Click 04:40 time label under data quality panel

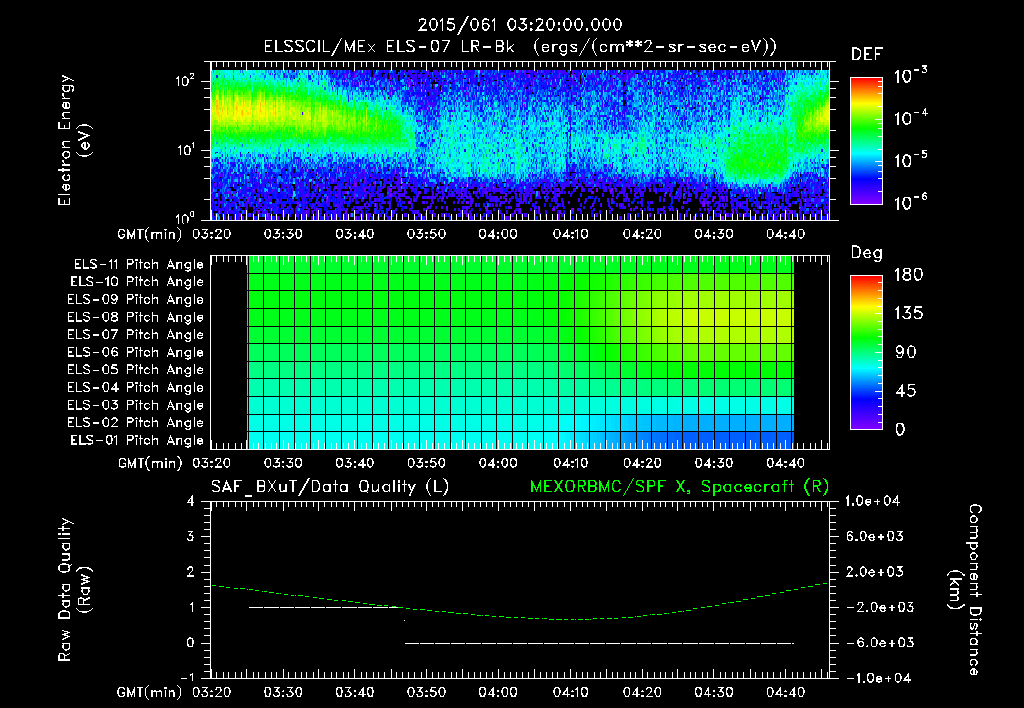pos(785,692)
